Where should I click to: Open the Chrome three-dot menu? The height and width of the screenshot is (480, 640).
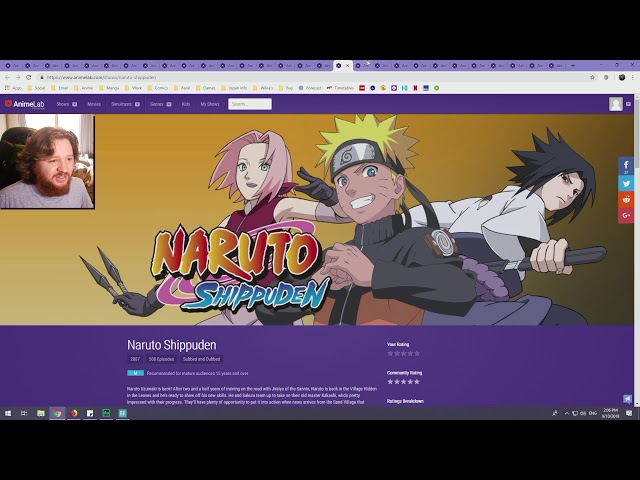pos(633,77)
